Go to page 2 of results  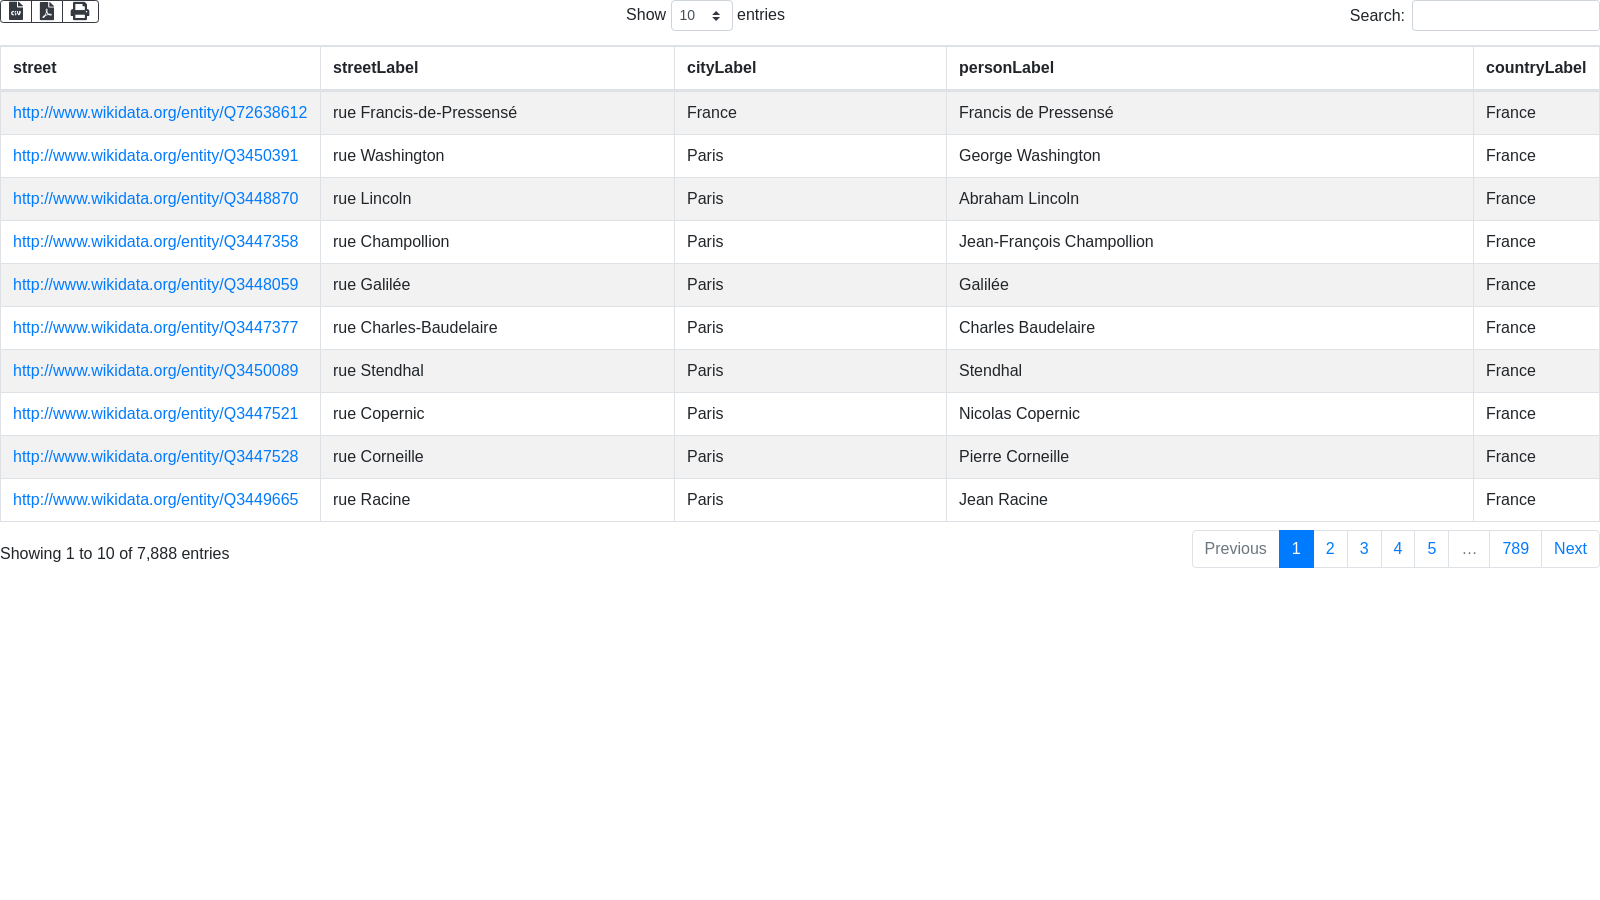click(x=1330, y=549)
